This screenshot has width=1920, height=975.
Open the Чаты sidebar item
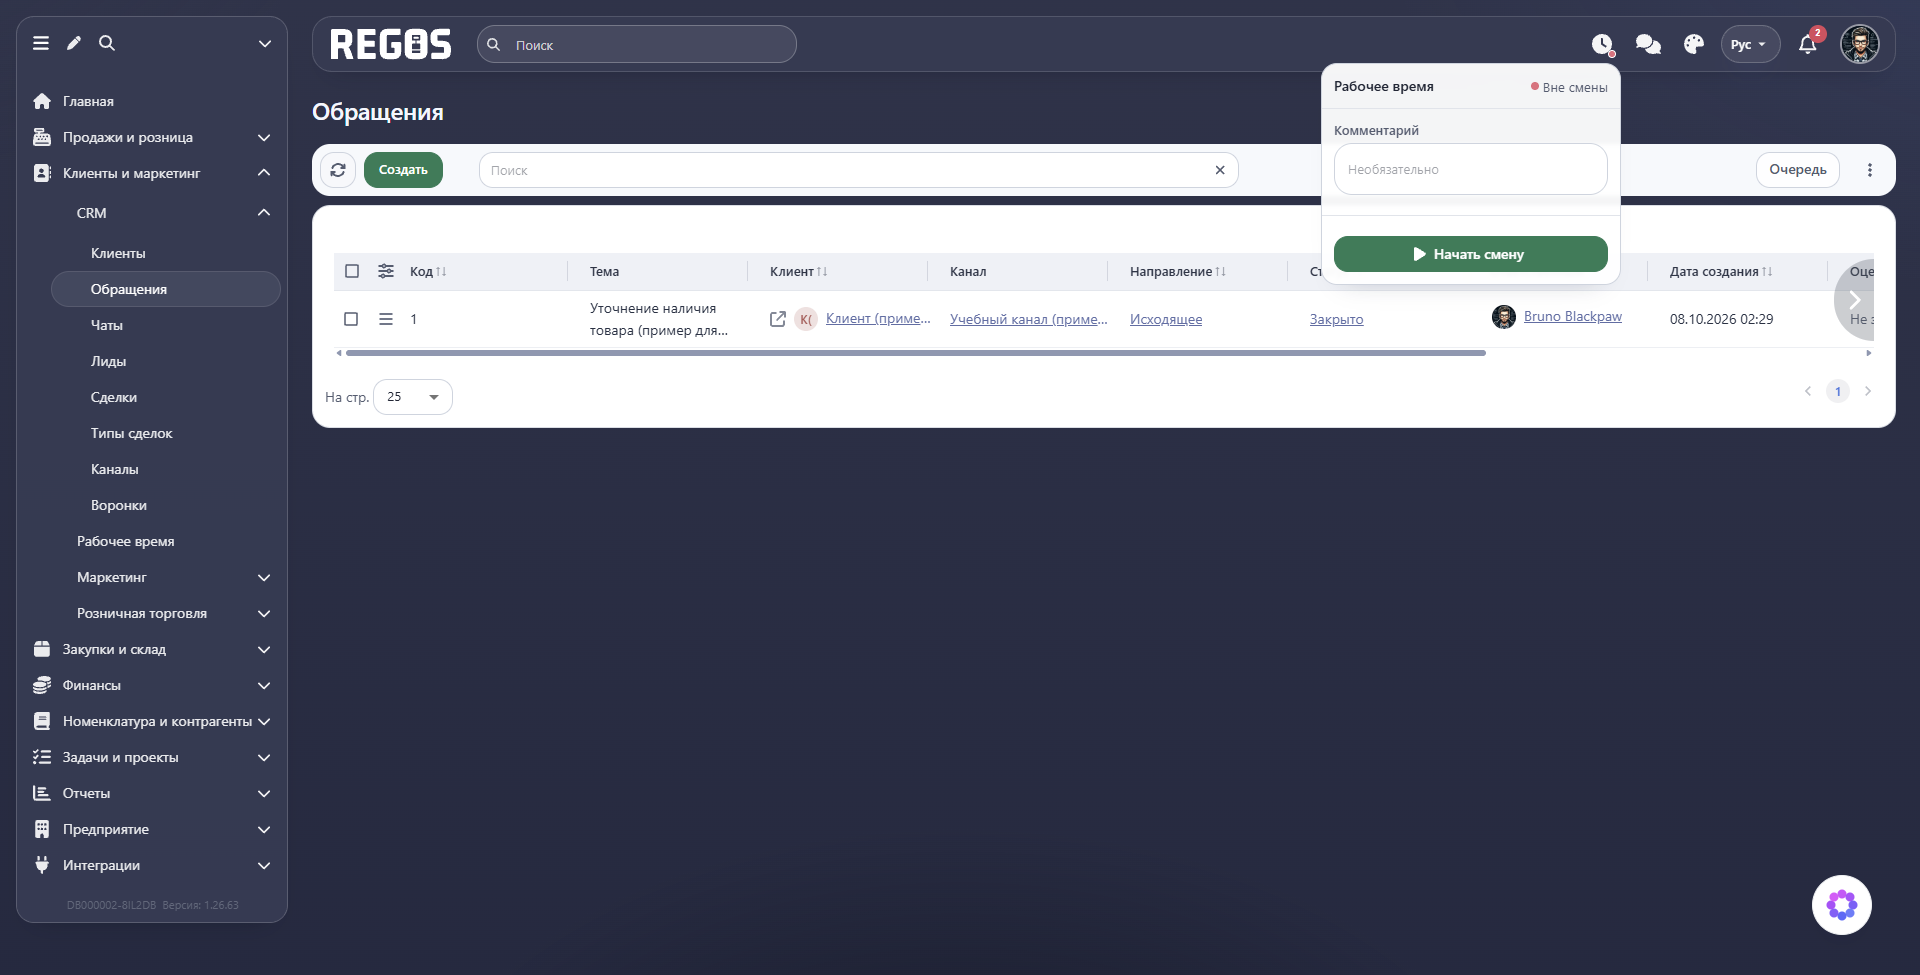(107, 325)
